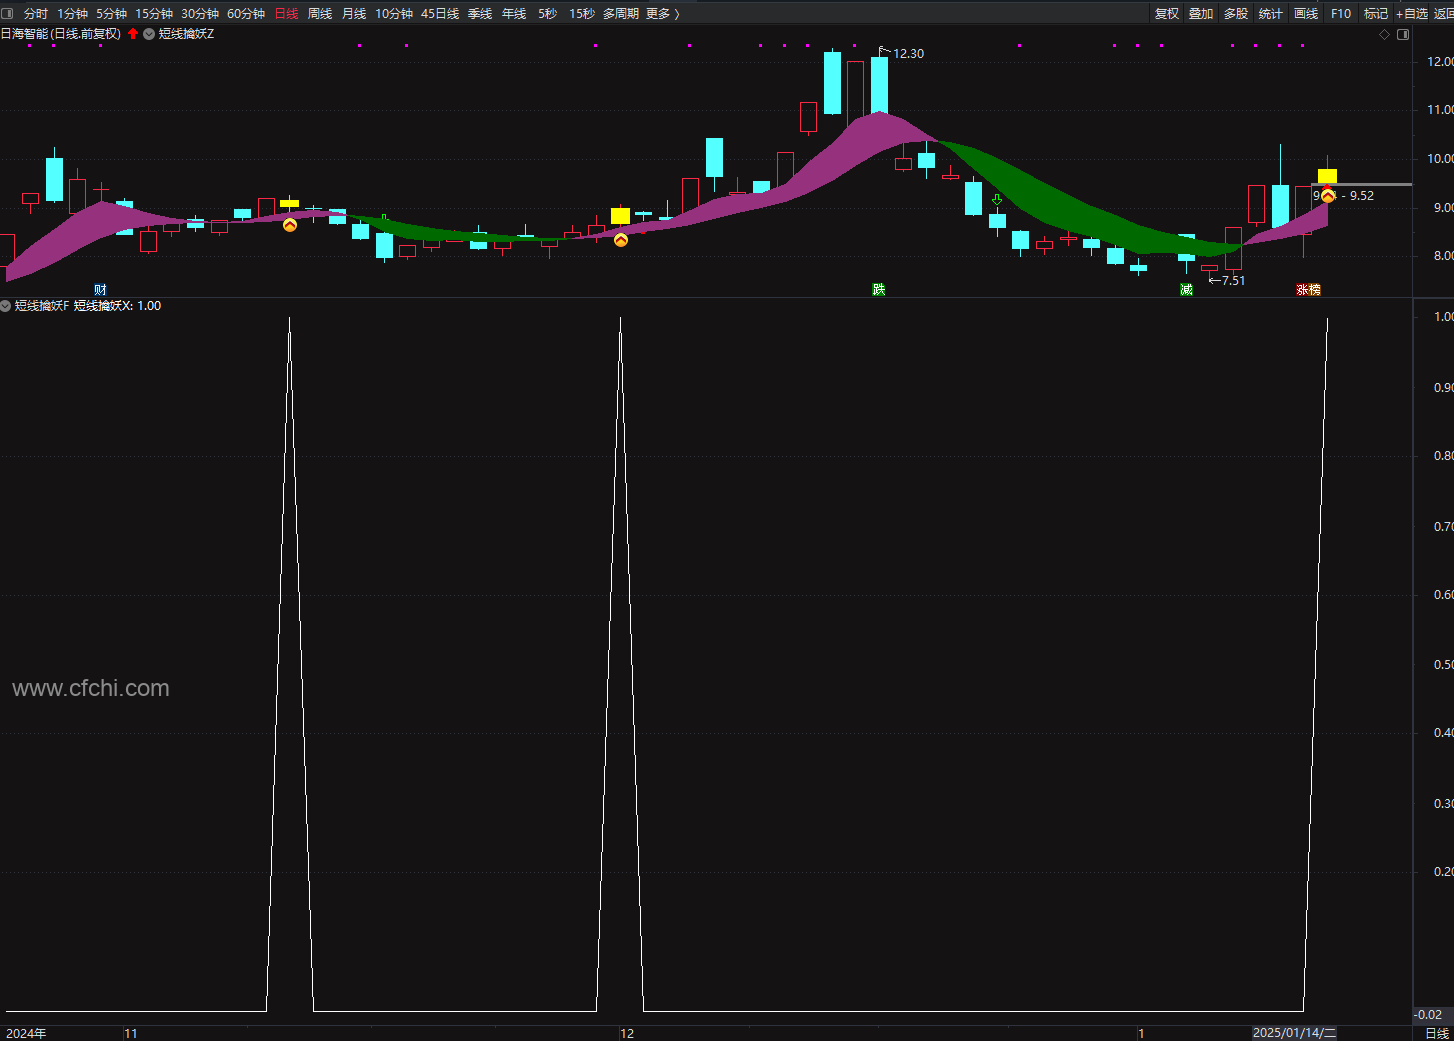Click the 跌 event marker

[x=879, y=290]
